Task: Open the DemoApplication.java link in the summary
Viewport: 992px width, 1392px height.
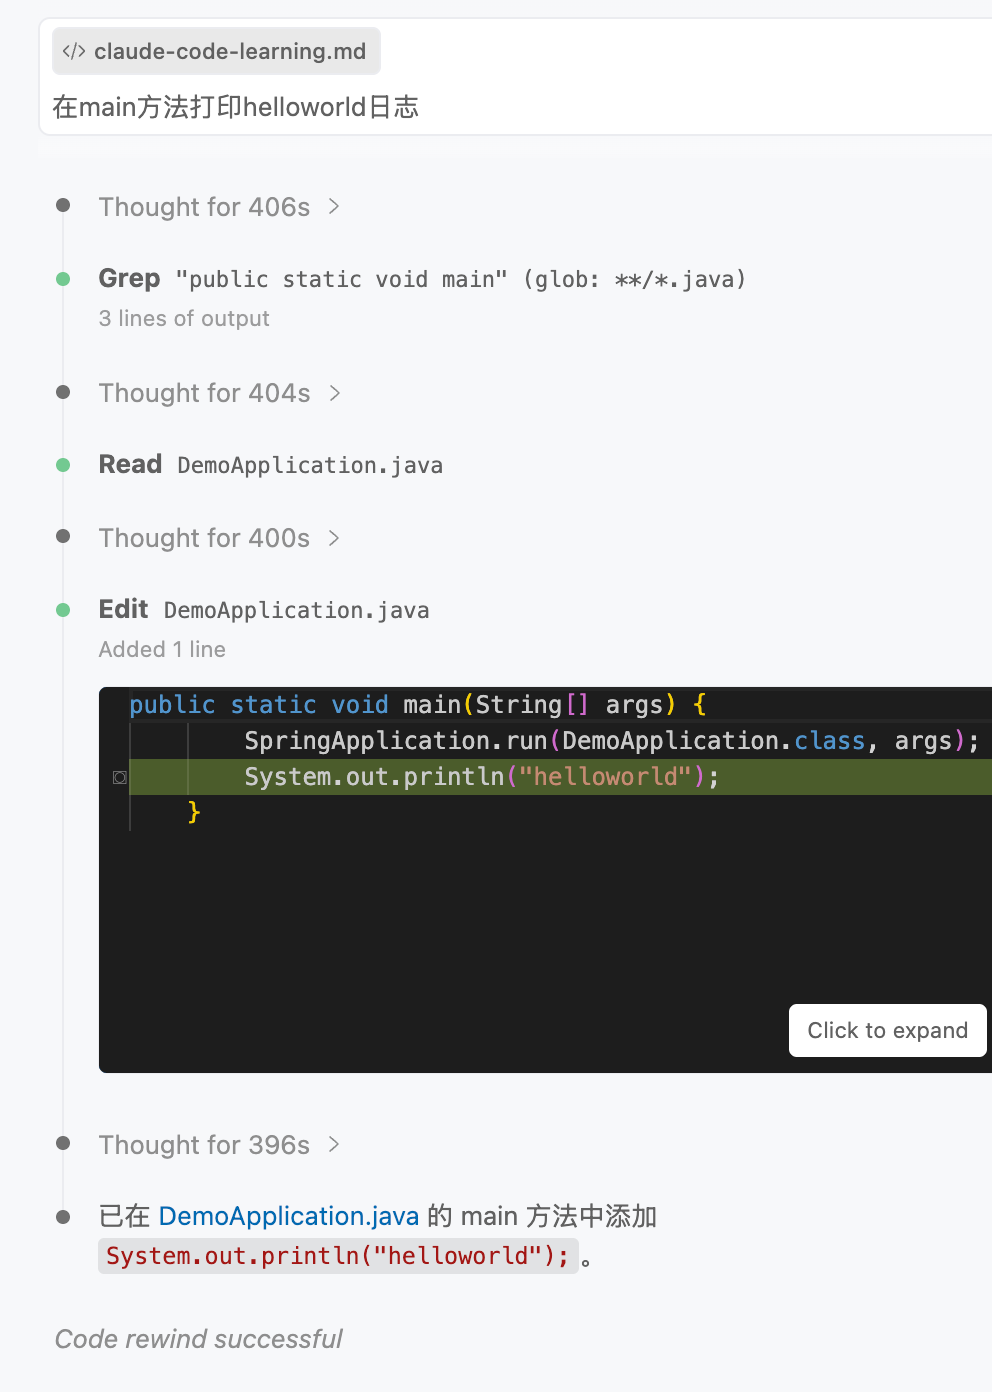Action: click(x=288, y=1216)
